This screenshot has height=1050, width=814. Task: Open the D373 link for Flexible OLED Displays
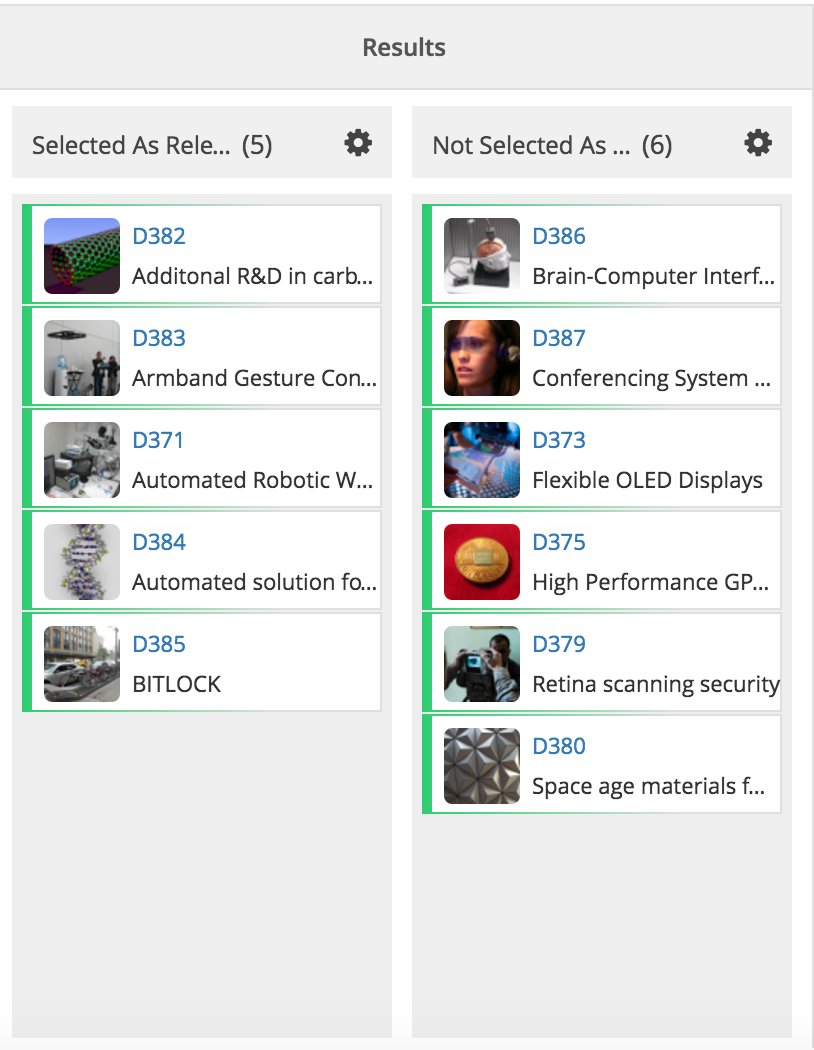558,441
